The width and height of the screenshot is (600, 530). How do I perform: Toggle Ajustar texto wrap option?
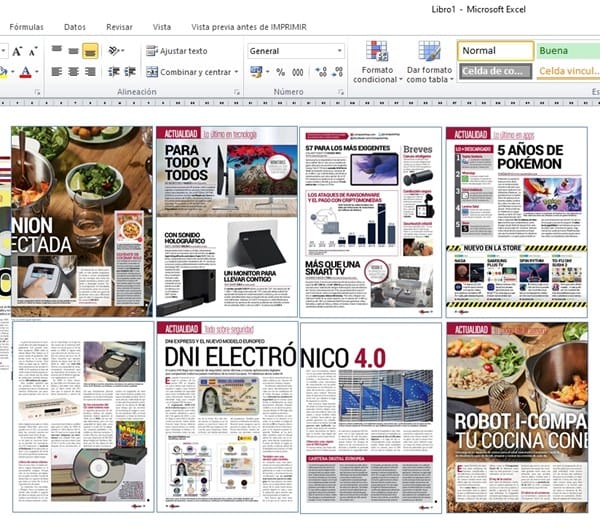click(177, 51)
